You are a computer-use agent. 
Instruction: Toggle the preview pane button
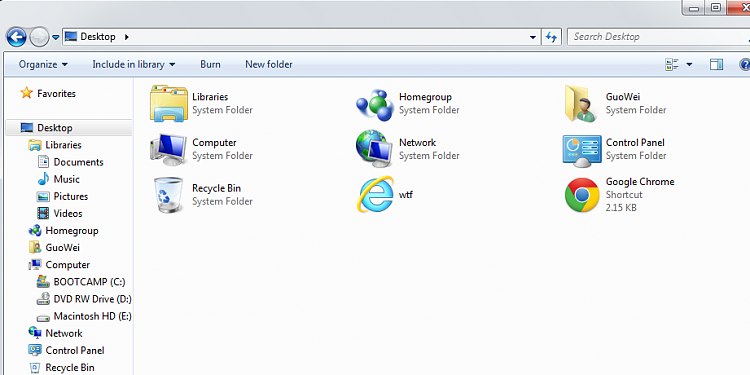click(716, 65)
